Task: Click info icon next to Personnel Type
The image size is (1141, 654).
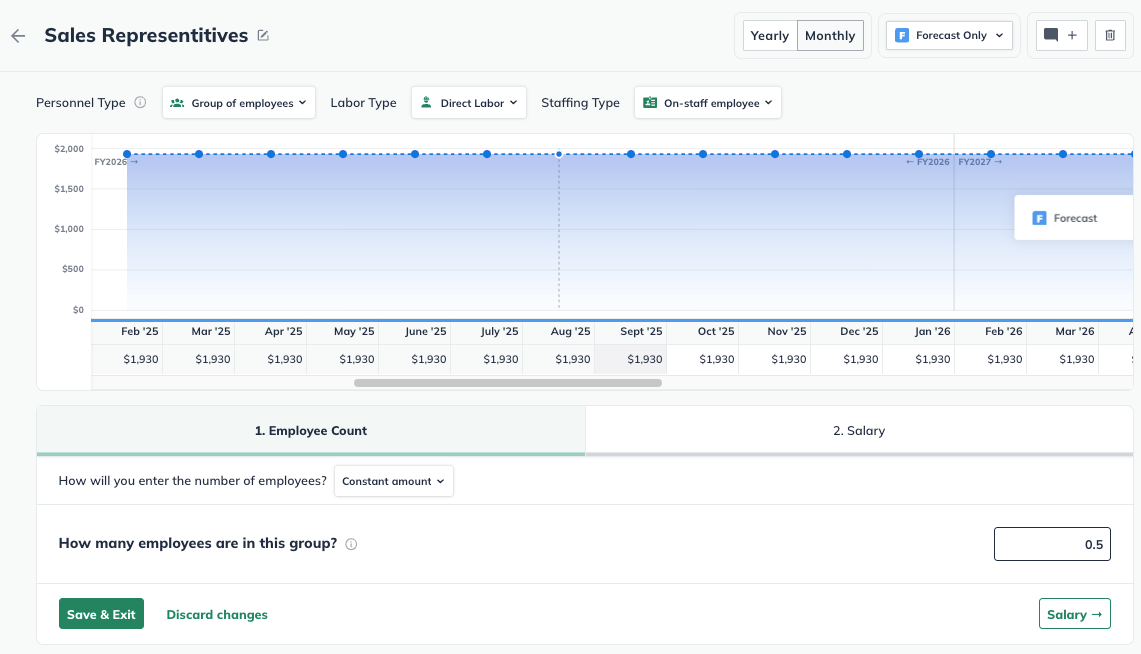Action: click(140, 102)
